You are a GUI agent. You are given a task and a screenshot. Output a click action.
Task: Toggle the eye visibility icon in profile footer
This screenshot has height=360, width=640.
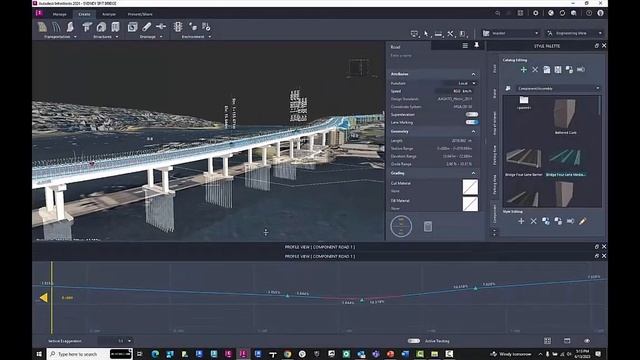point(587,341)
